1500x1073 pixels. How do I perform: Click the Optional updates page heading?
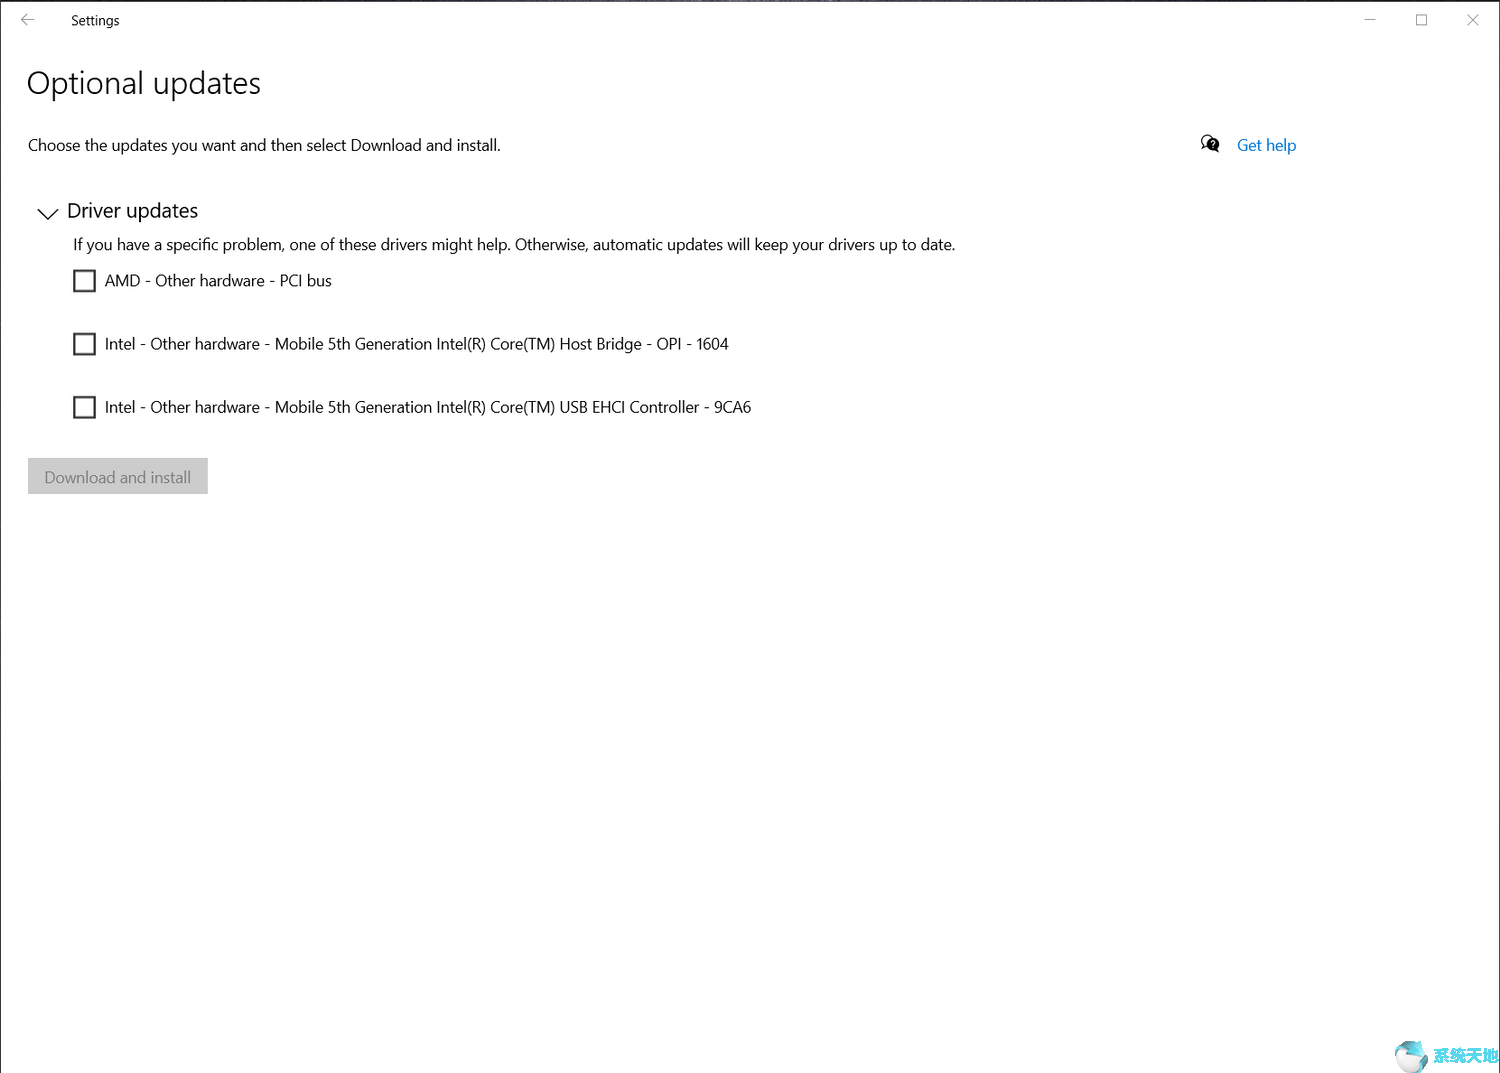pyautogui.click(x=144, y=83)
